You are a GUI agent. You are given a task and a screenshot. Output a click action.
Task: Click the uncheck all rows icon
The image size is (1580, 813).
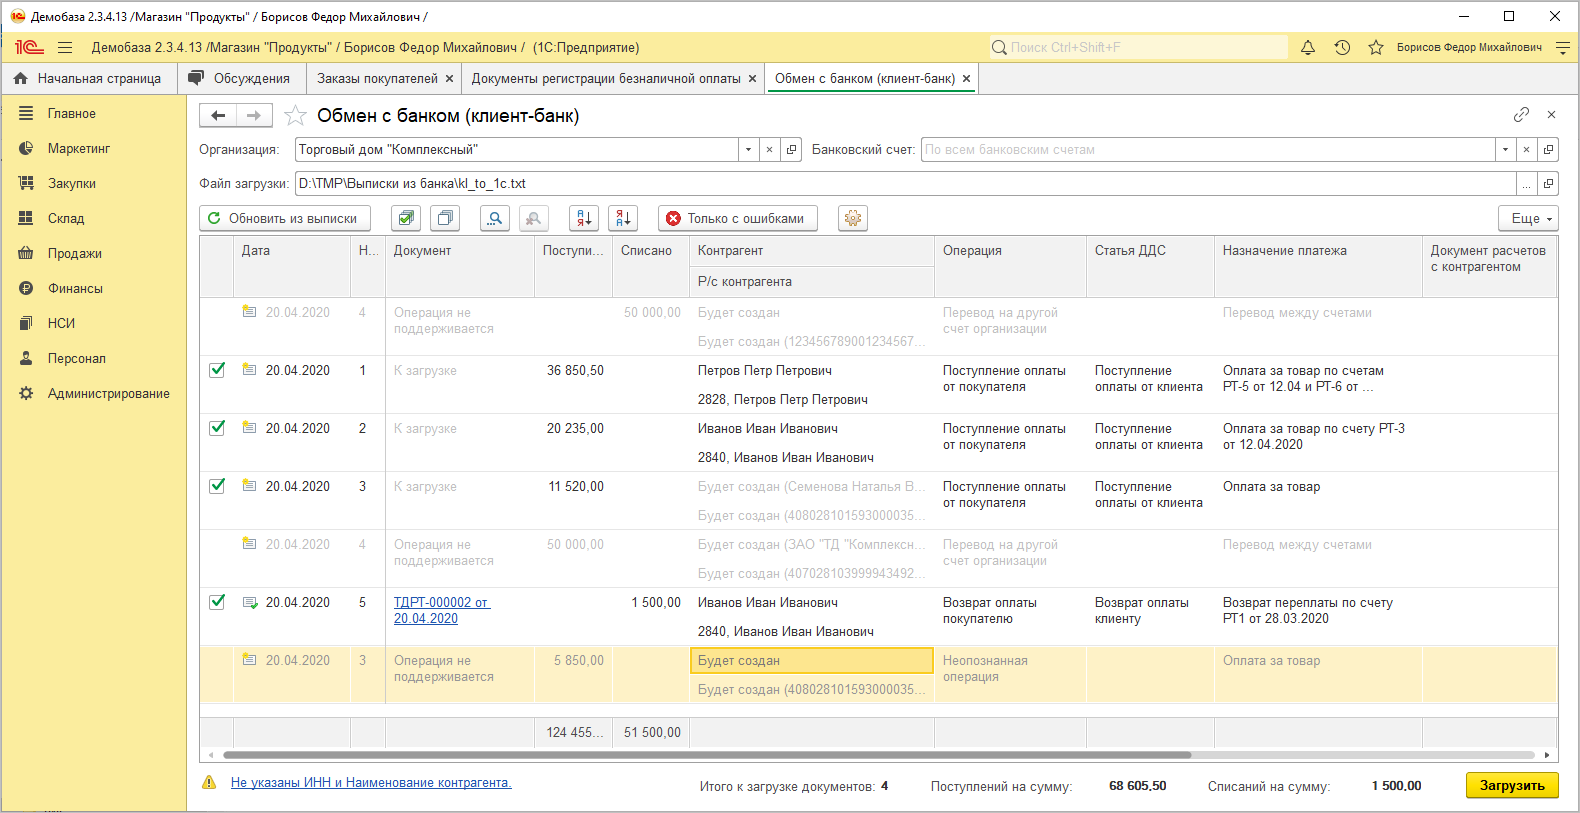coord(445,218)
